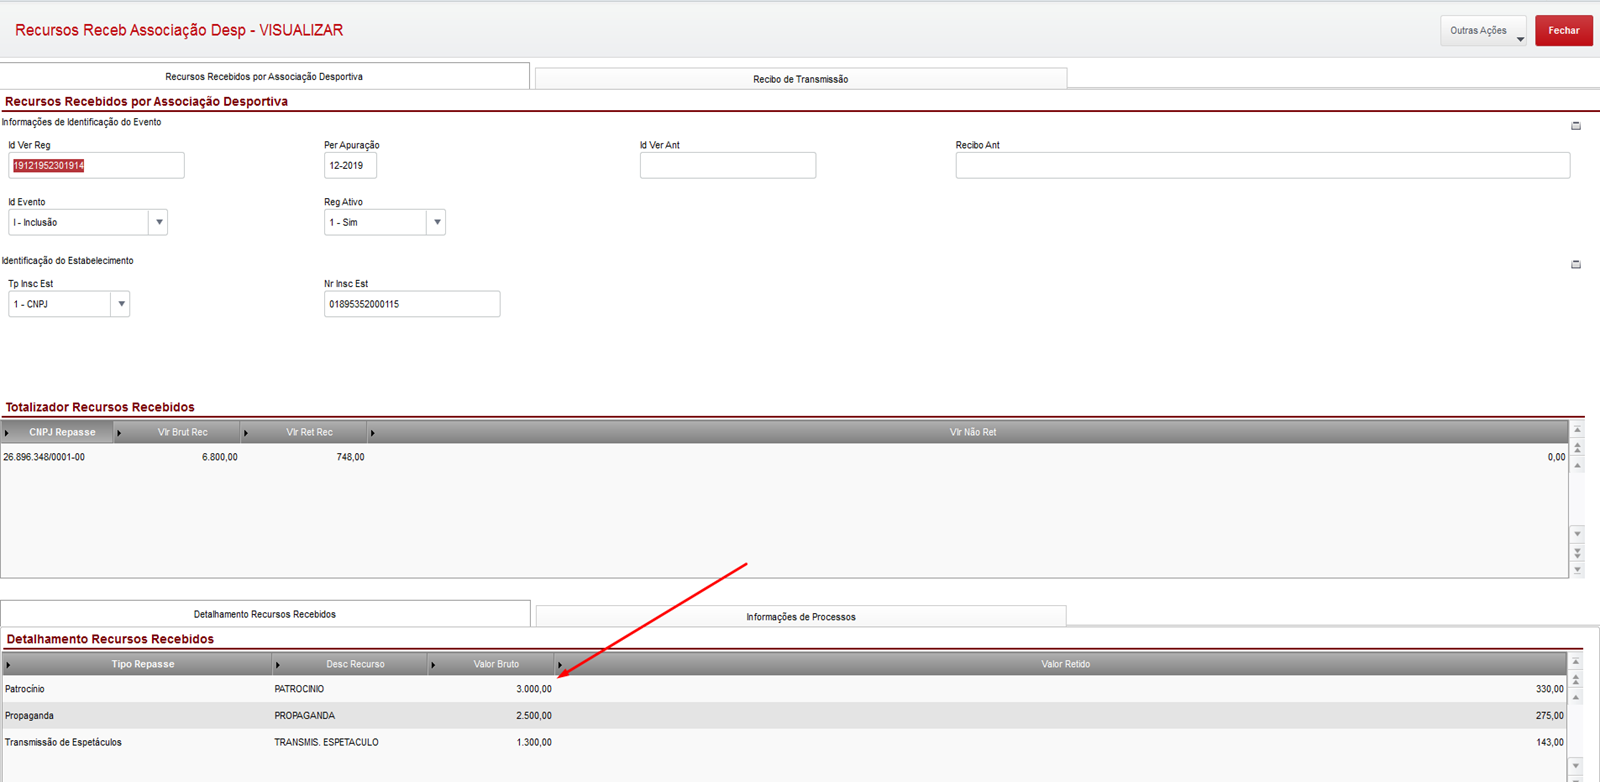1600x782 pixels.
Task: Switch to Recibo de Transmissão tab
Action: pos(801,79)
